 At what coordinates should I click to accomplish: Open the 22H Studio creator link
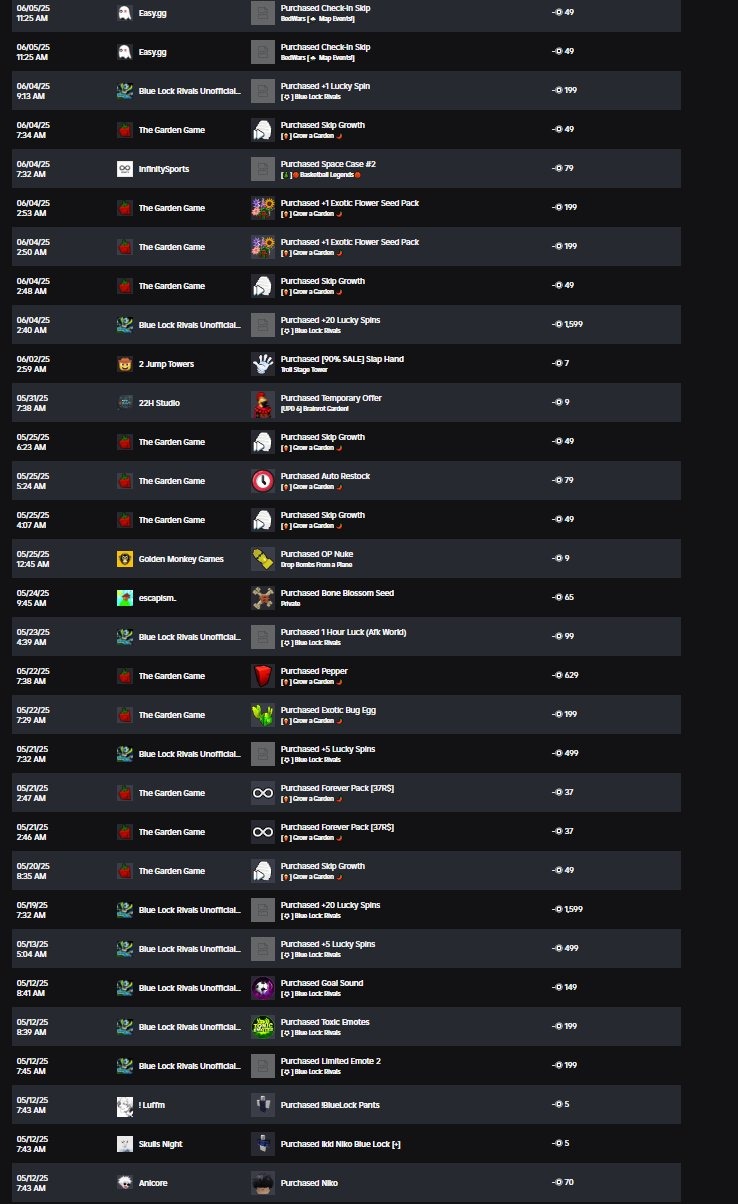(x=159, y=403)
